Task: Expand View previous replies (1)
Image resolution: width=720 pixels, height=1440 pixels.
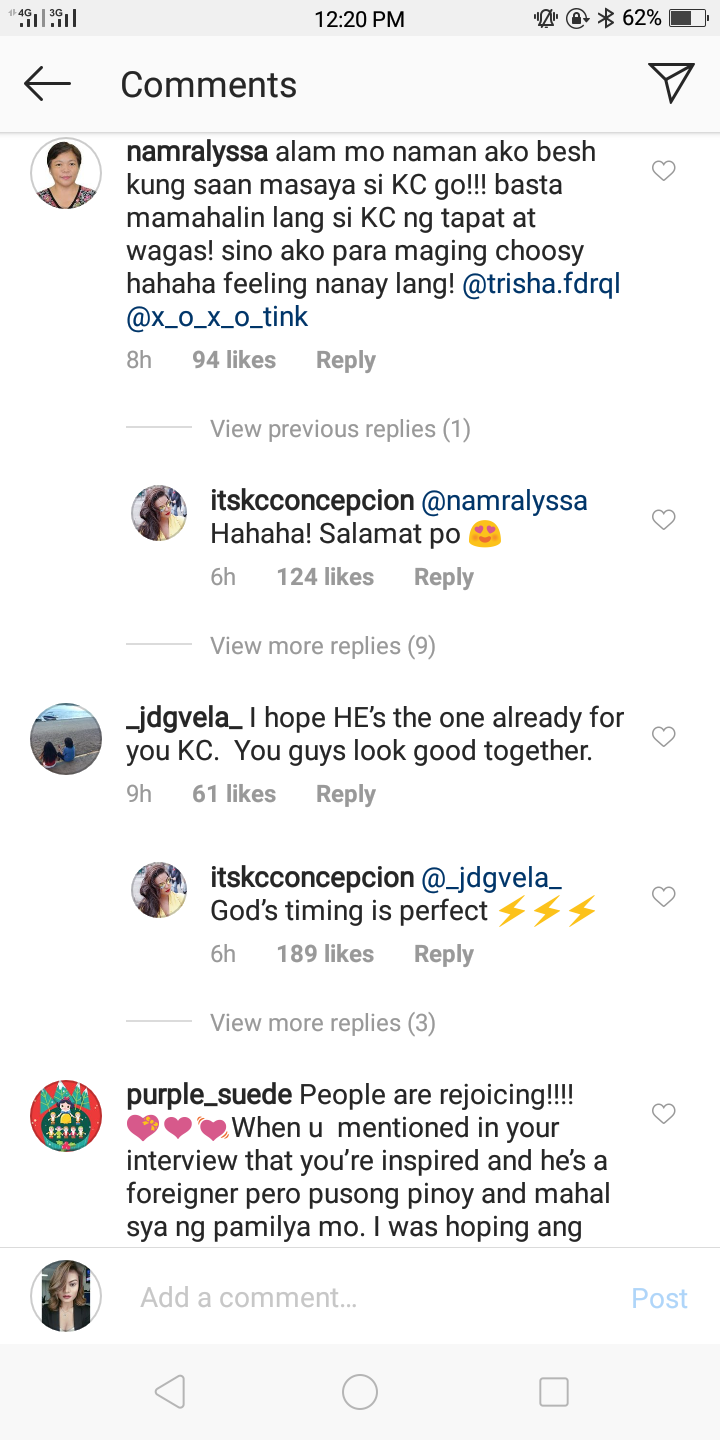Action: click(340, 429)
